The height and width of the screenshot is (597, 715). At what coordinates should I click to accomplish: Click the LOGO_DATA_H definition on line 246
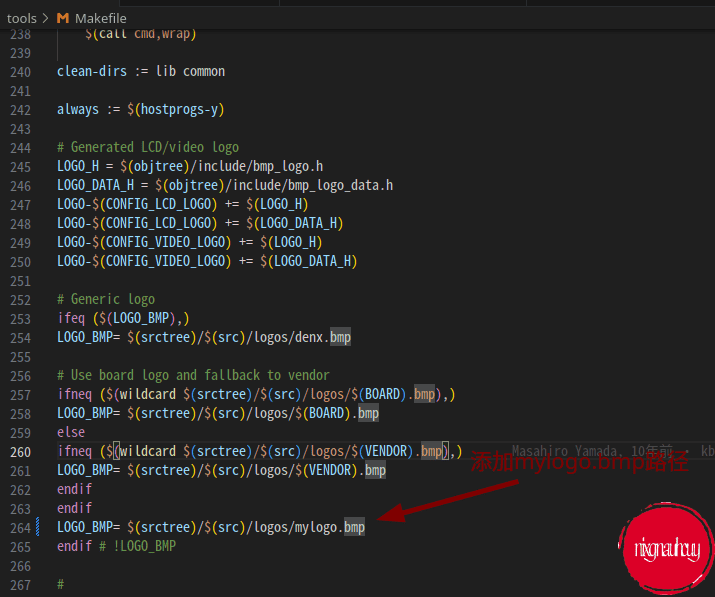pyautogui.click(x=224, y=185)
